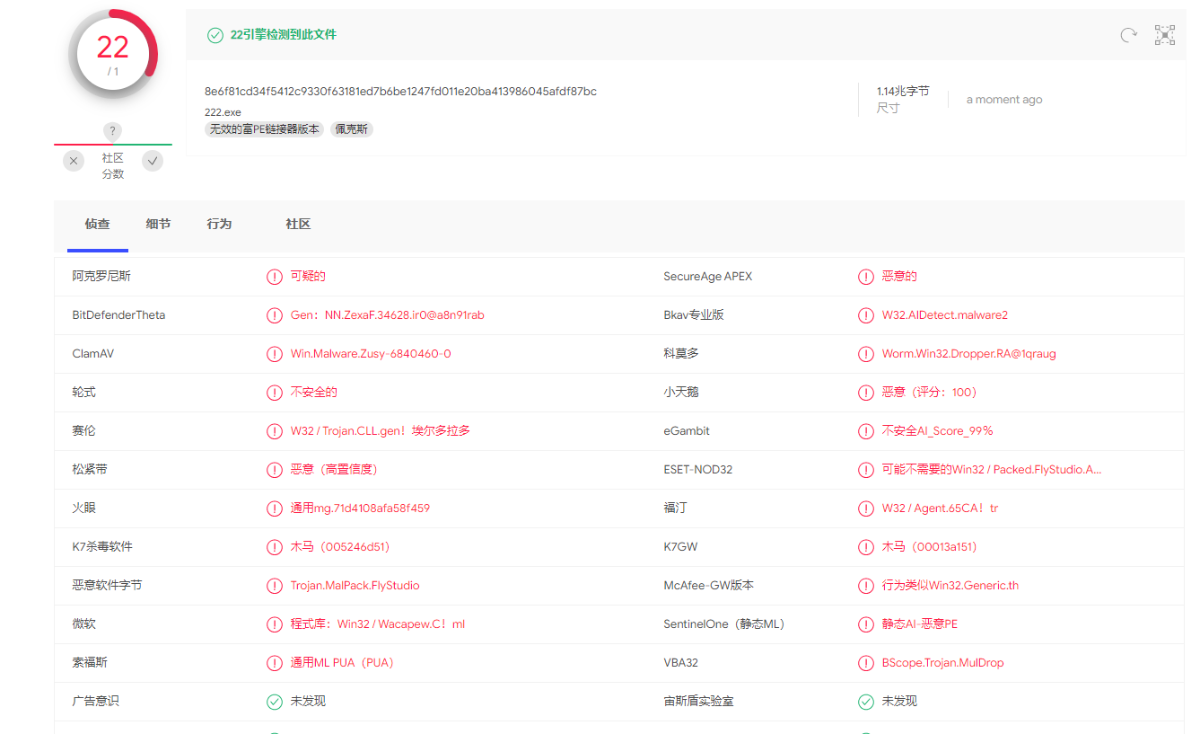
Task: Click the 1.14兆字节 file size
Action: [903, 91]
